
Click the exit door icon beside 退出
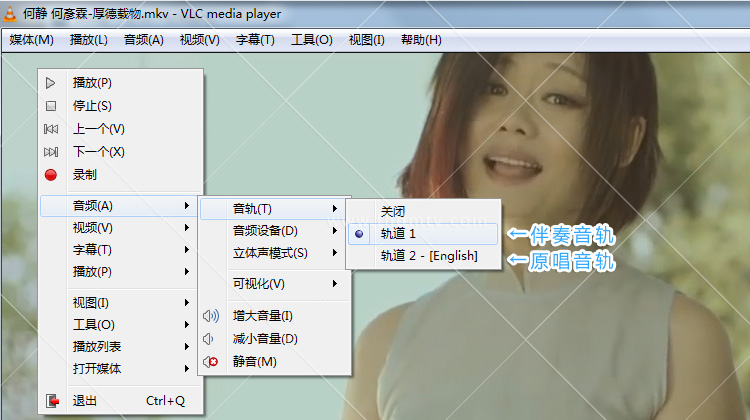coord(52,401)
